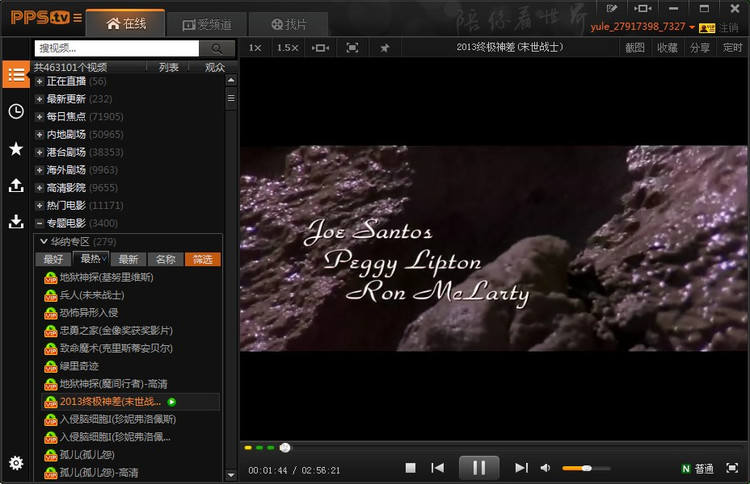Select video 地狱神探(基努里维斯)

pos(106,277)
